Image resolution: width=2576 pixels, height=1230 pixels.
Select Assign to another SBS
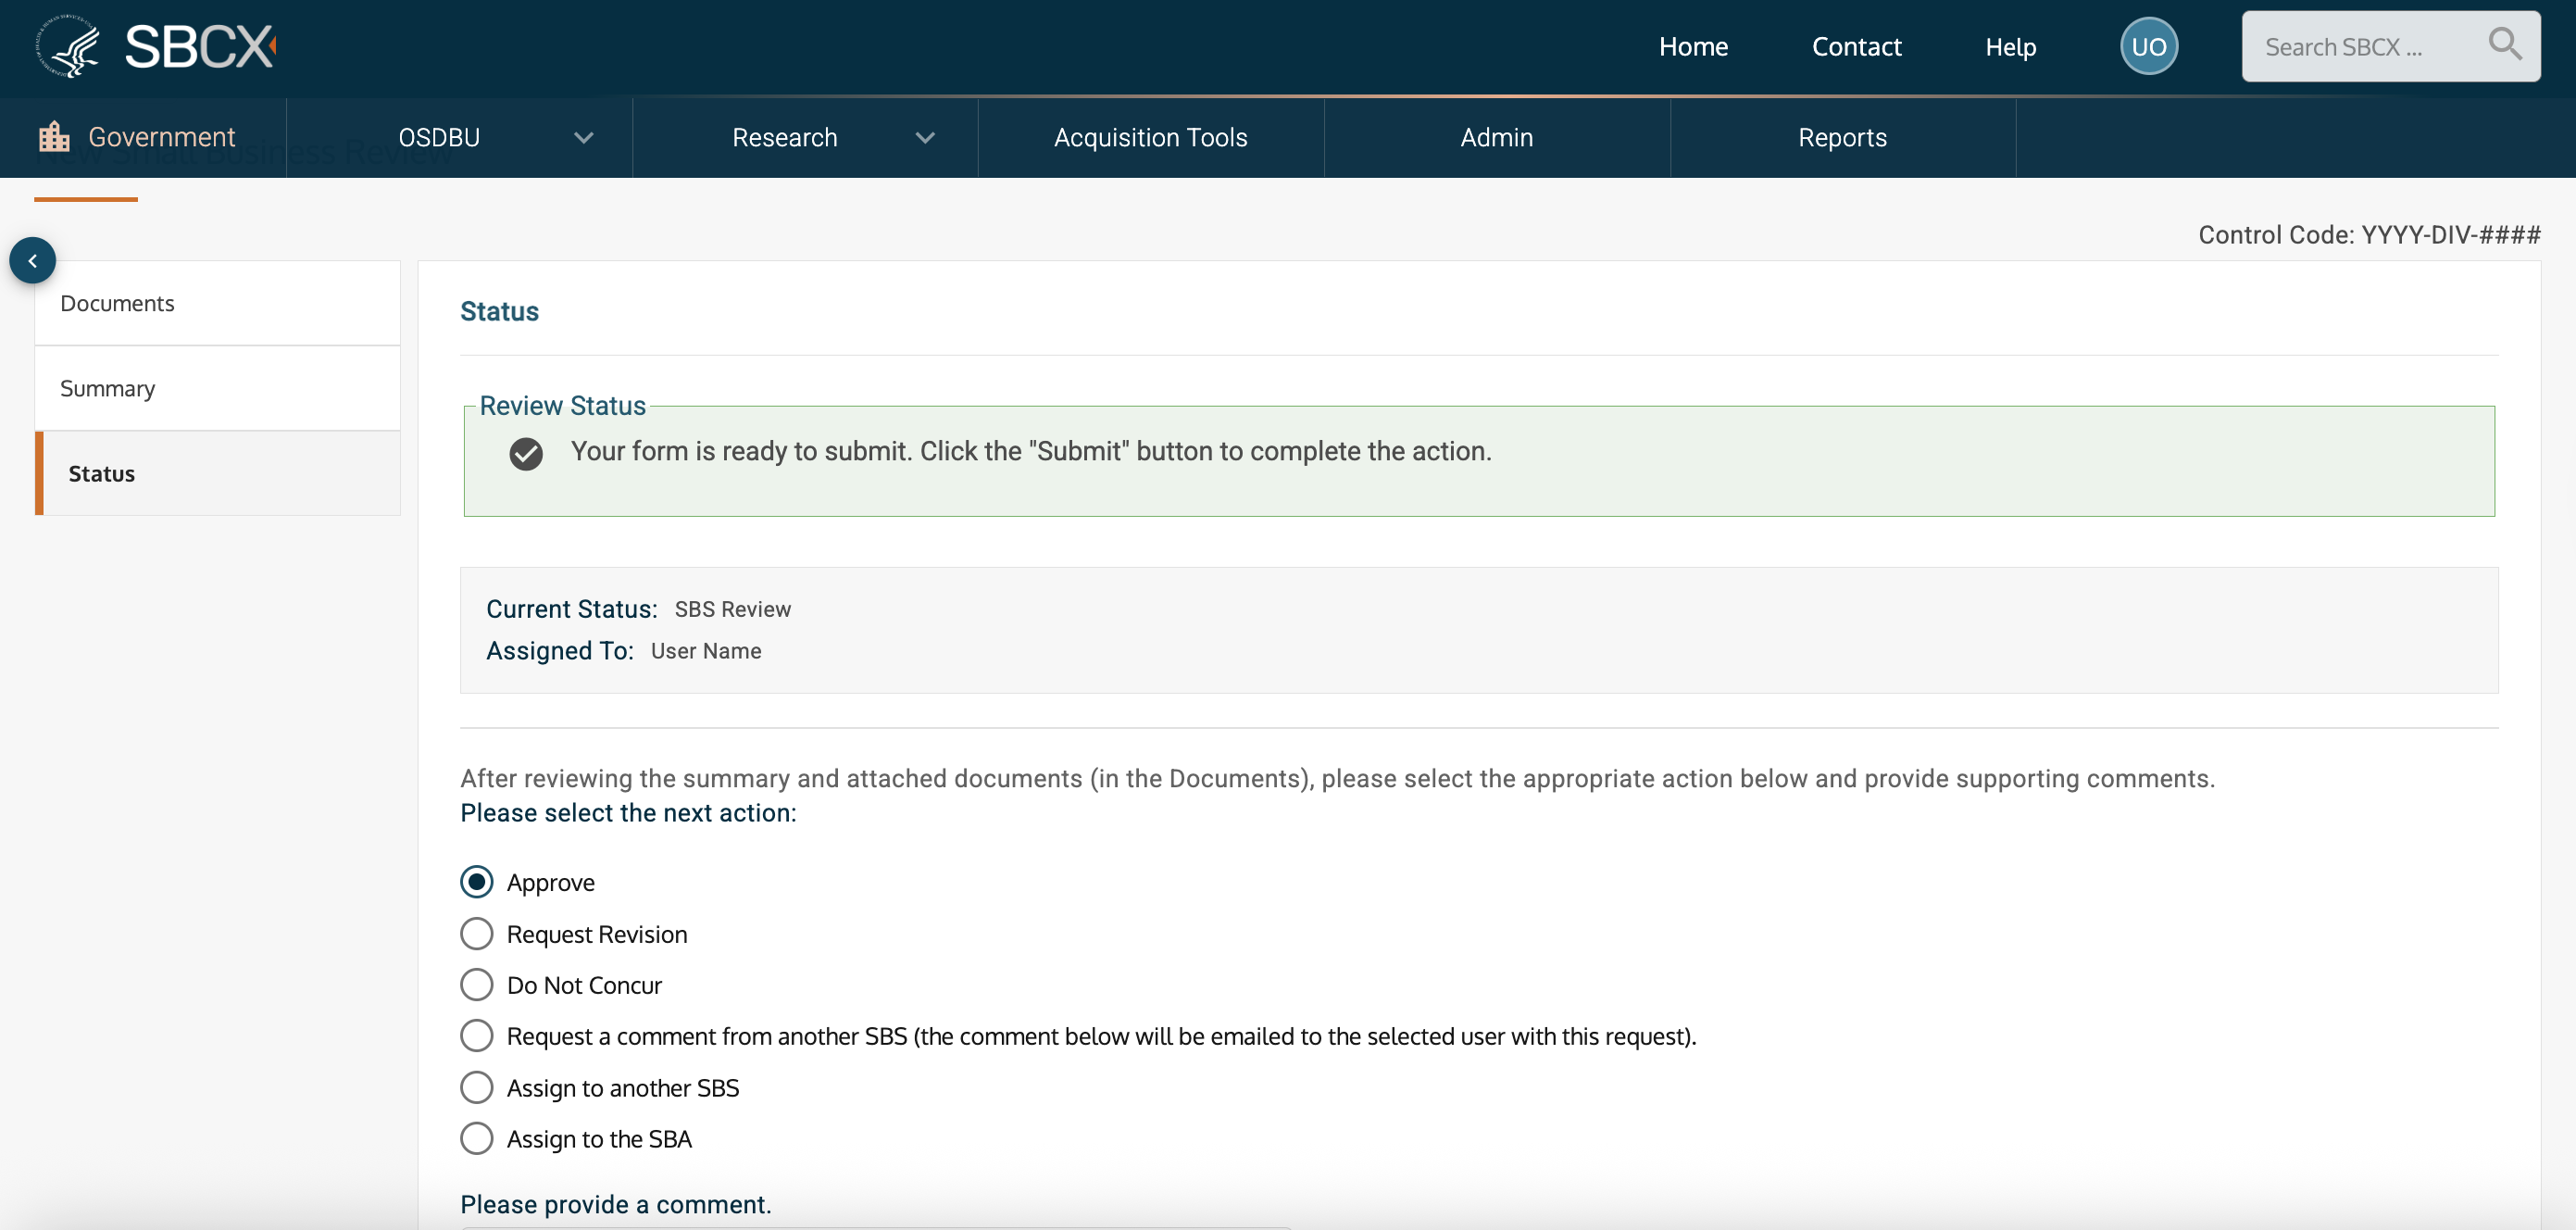pos(477,1087)
